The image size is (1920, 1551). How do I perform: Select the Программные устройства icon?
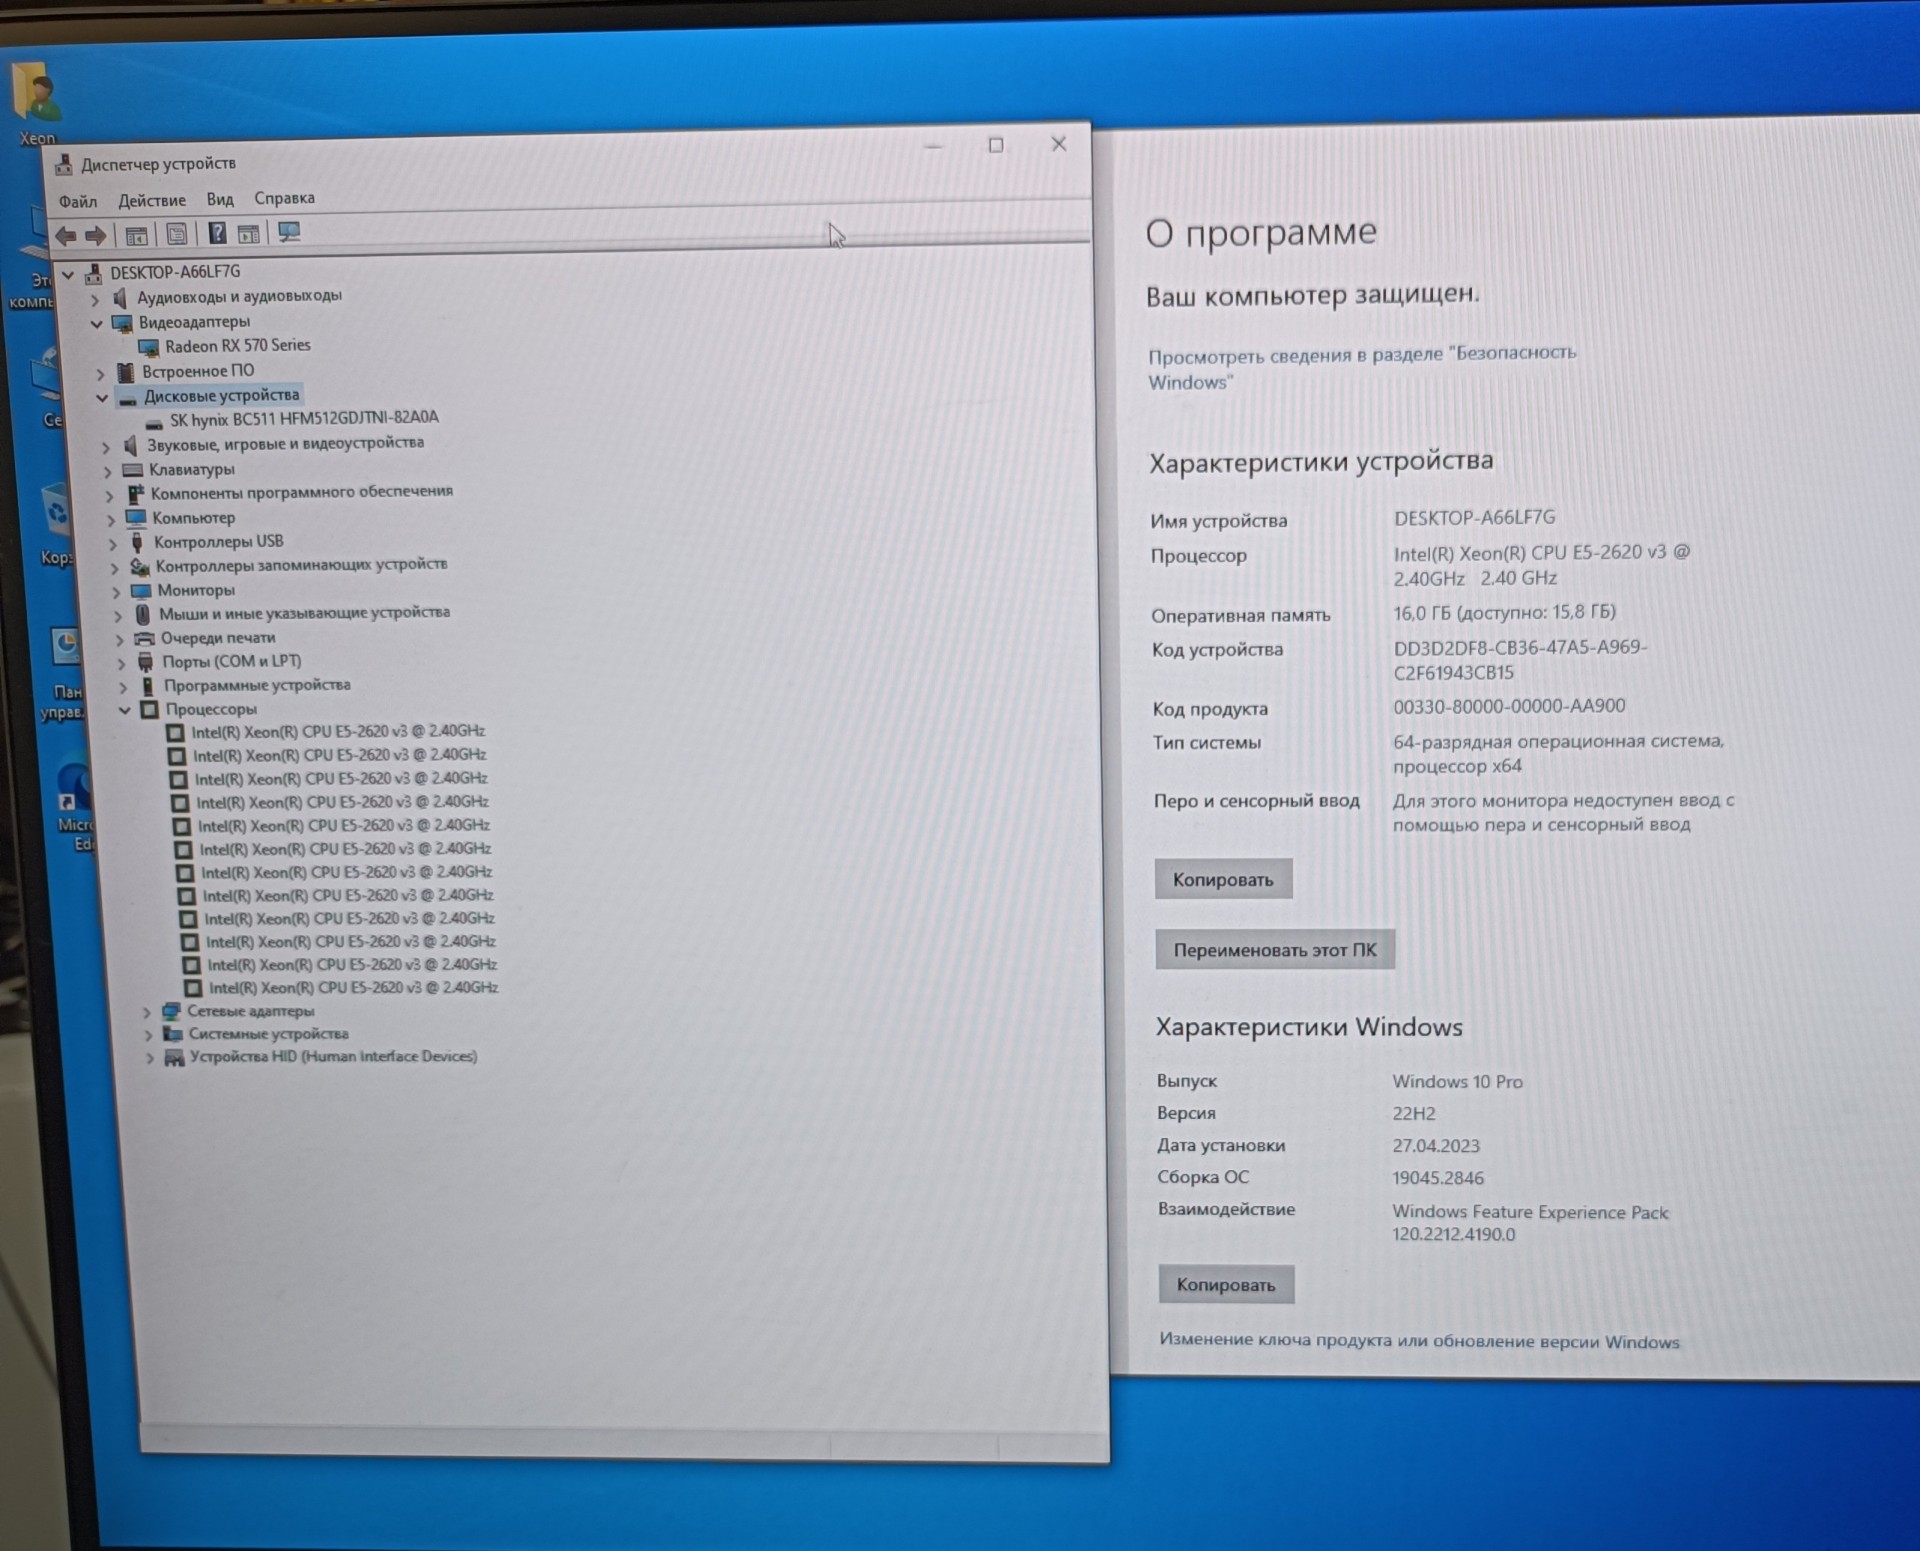pos(148,686)
